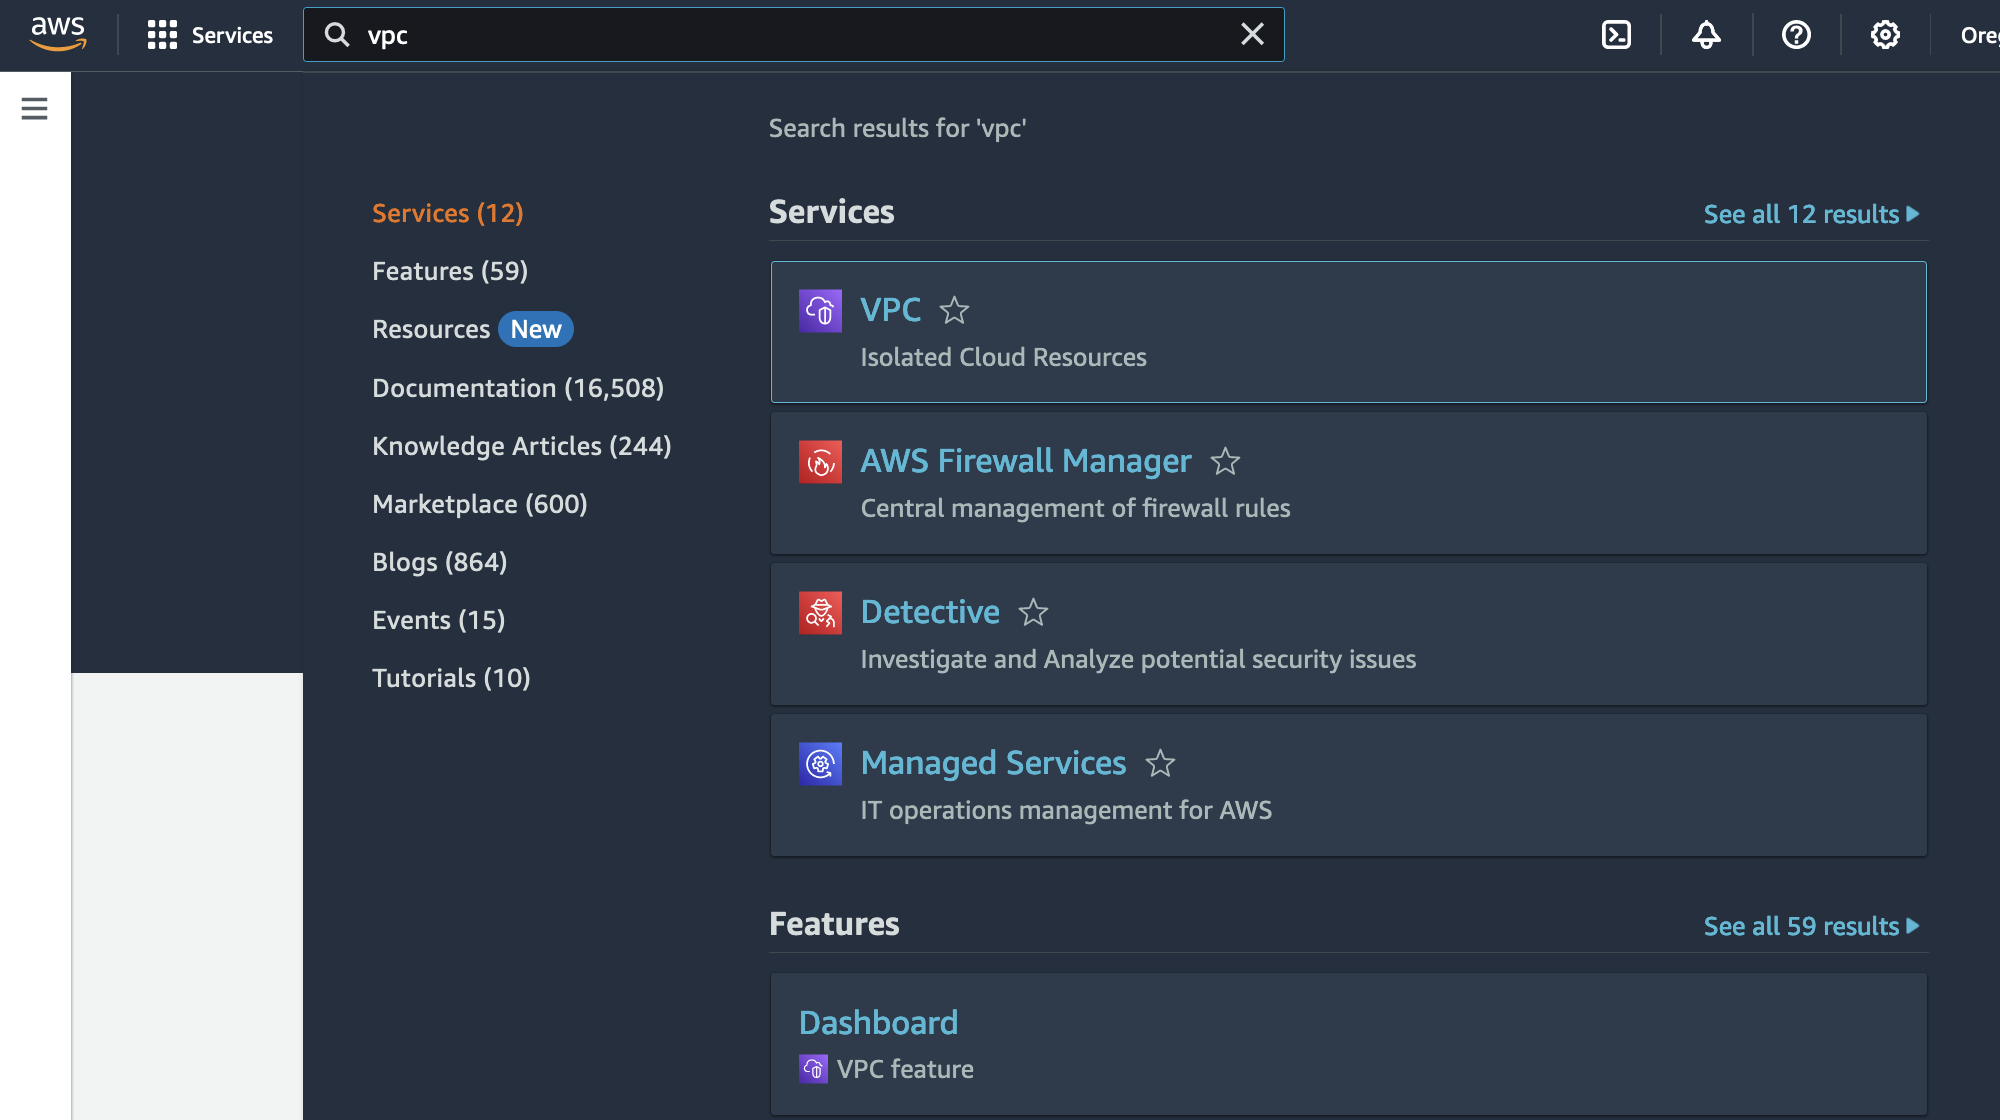Viewport: 2000px width, 1120px height.
Task: Open the CloudShell terminal icon
Action: (x=1616, y=35)
